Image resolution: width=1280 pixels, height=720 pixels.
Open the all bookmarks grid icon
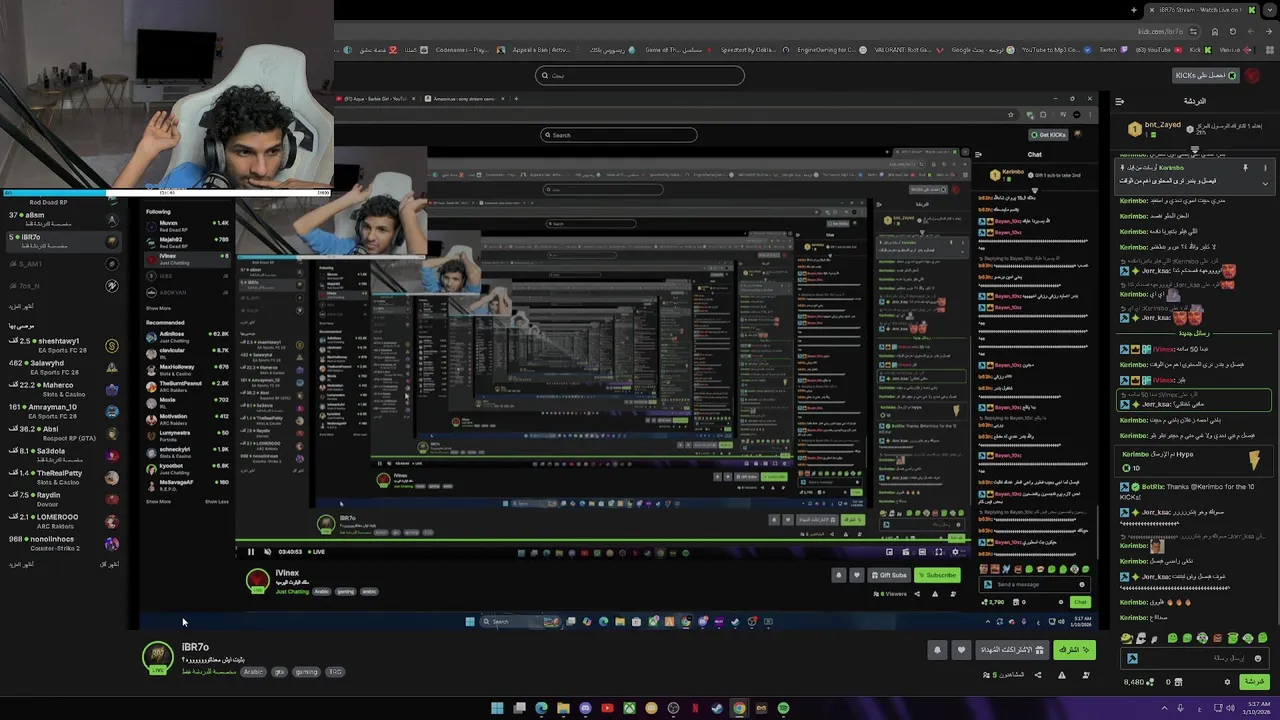click(x=1270, y=50)
